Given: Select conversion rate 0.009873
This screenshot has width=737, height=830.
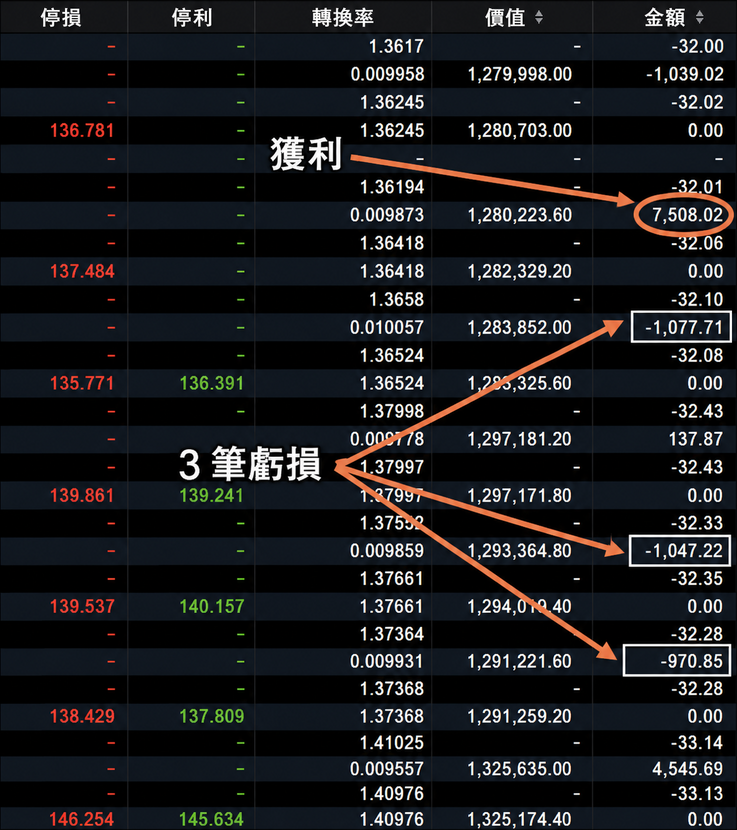Looking at the screenshot, I should click(387, 215).
